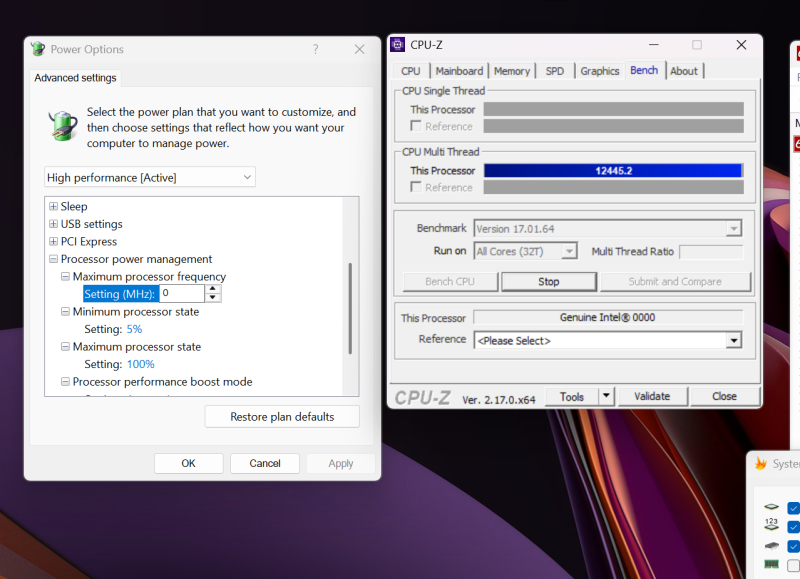Viewport: 800px width, 579px height.
Task: Switch to the Memory tab
Action: coord(512,71)
